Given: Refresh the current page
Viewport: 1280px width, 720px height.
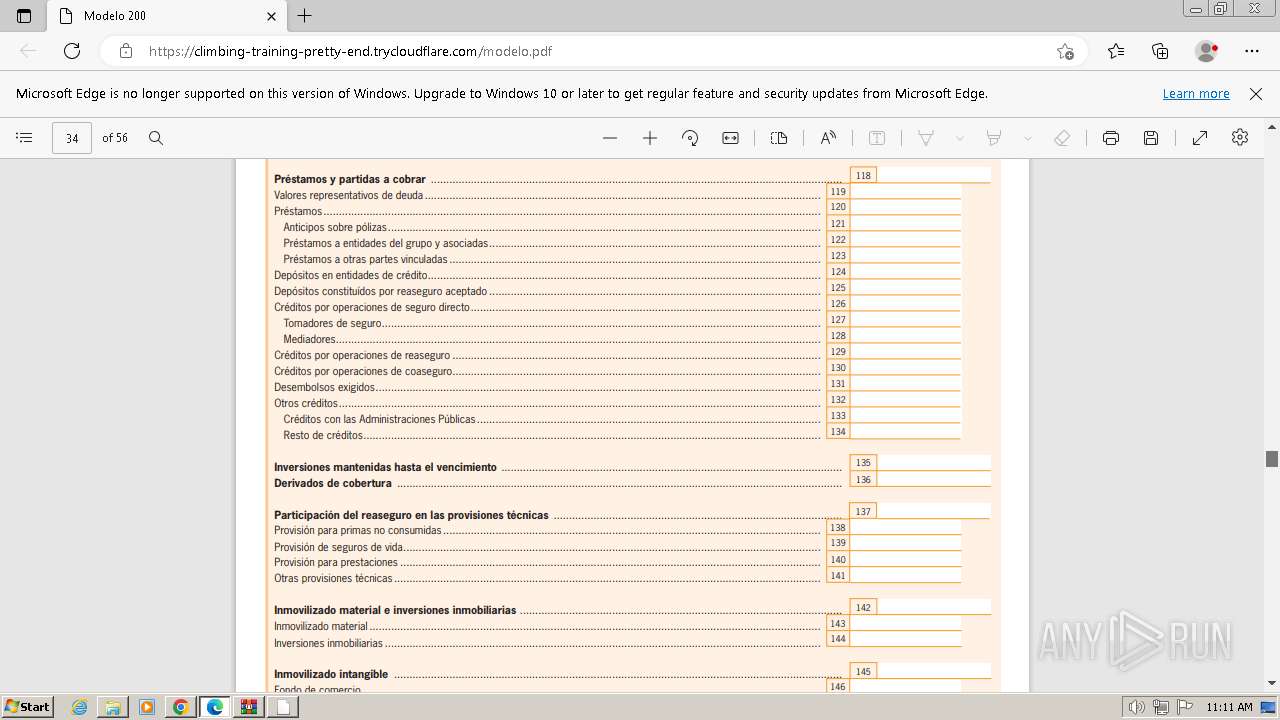Looking at the screenshot, I should pos(72,51).
